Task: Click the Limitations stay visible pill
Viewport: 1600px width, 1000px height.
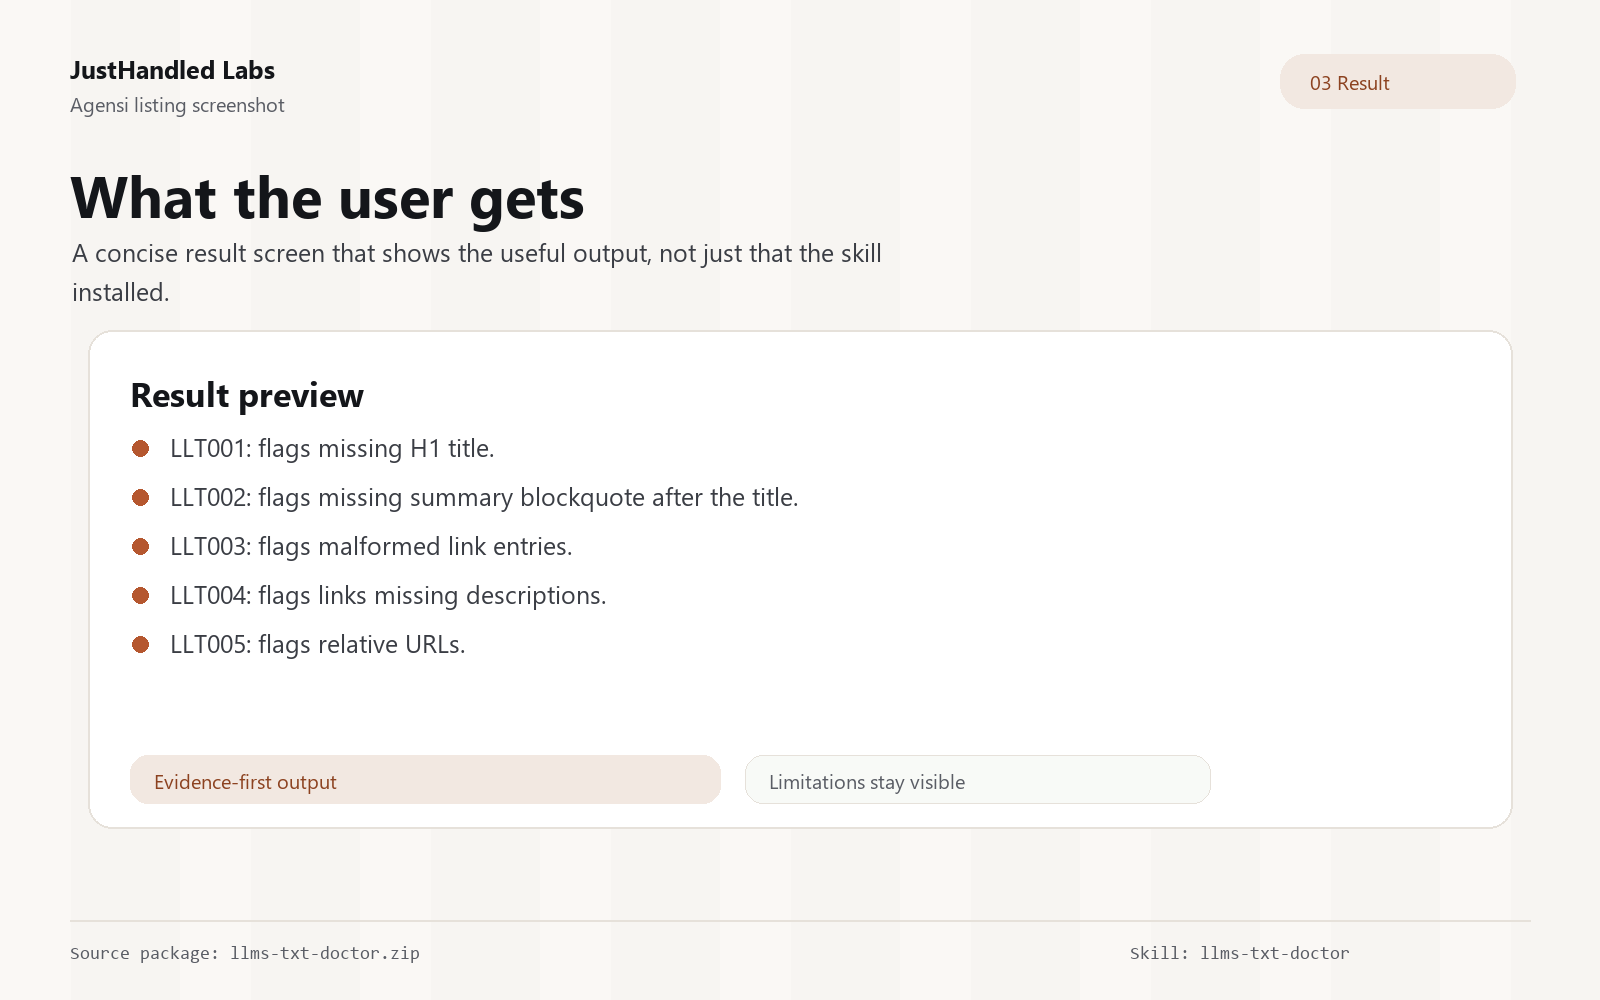Action: (x=977, y=780)
